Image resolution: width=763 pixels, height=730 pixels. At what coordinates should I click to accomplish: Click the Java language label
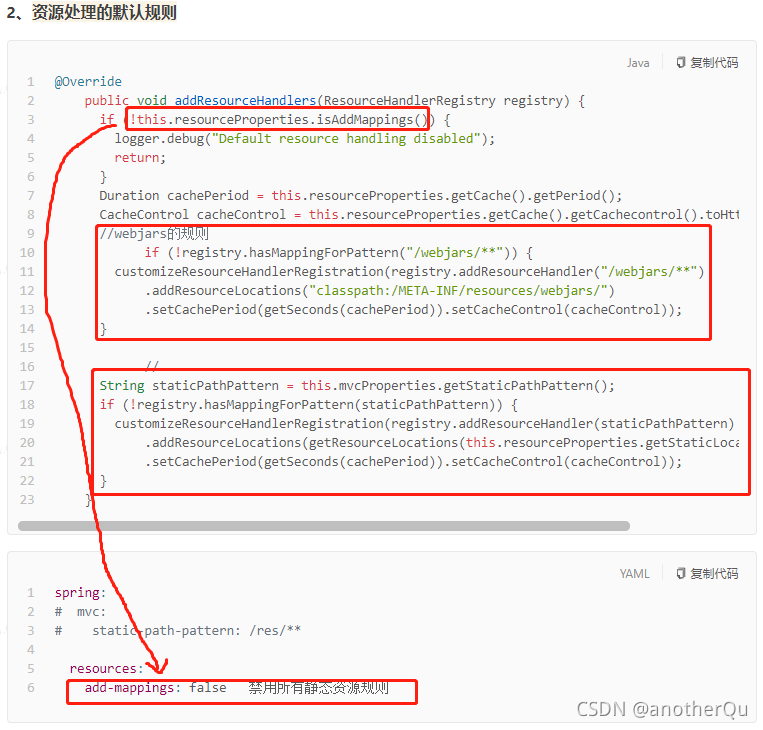(x=638, y=63)
